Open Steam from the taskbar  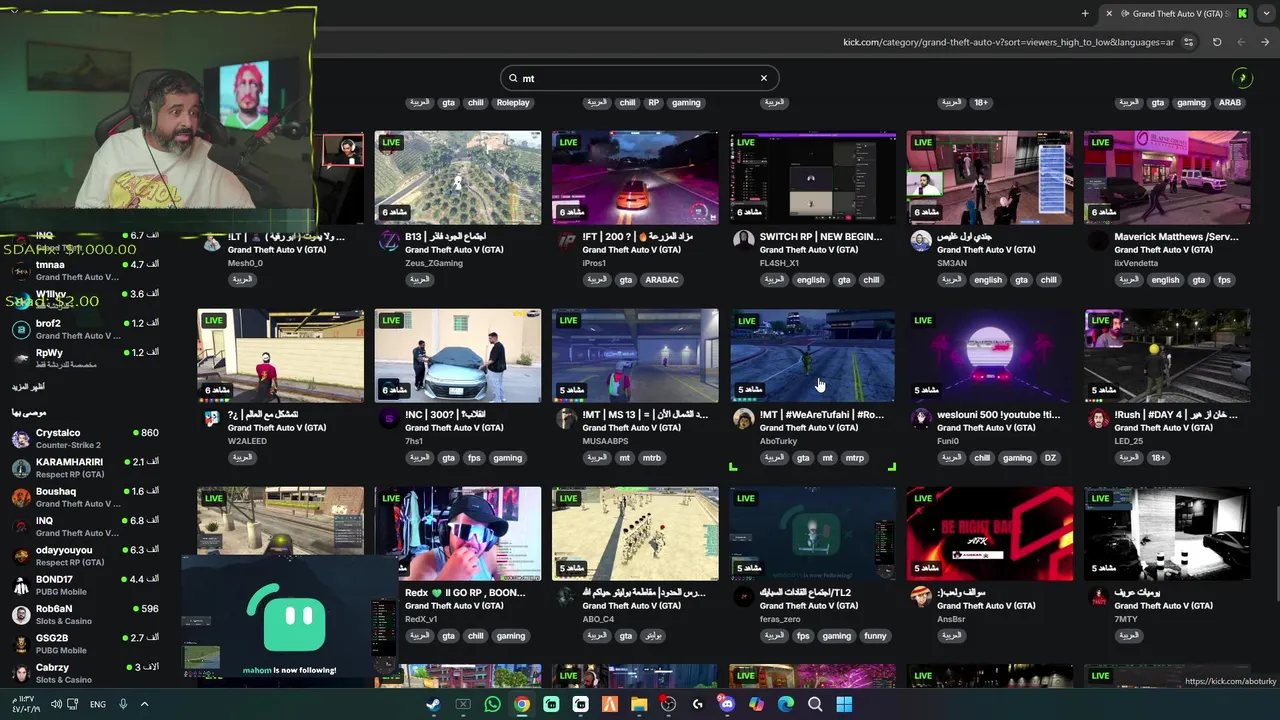(x=433, y=704)
